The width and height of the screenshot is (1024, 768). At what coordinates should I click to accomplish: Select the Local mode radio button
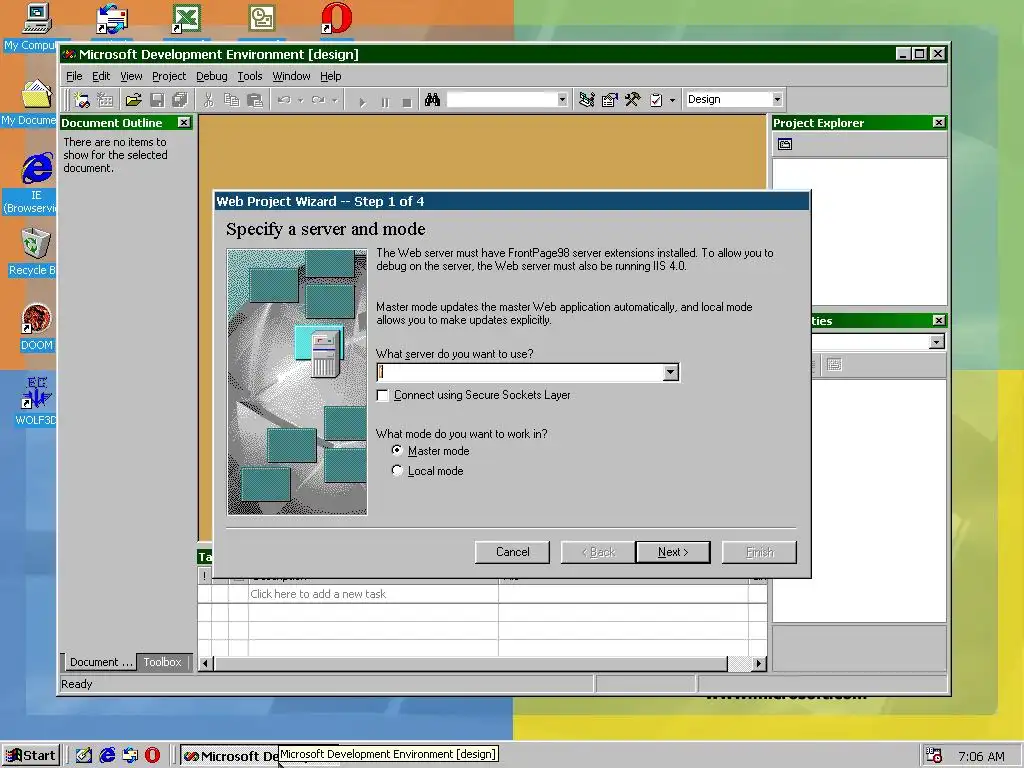click(x=397, y=470)
